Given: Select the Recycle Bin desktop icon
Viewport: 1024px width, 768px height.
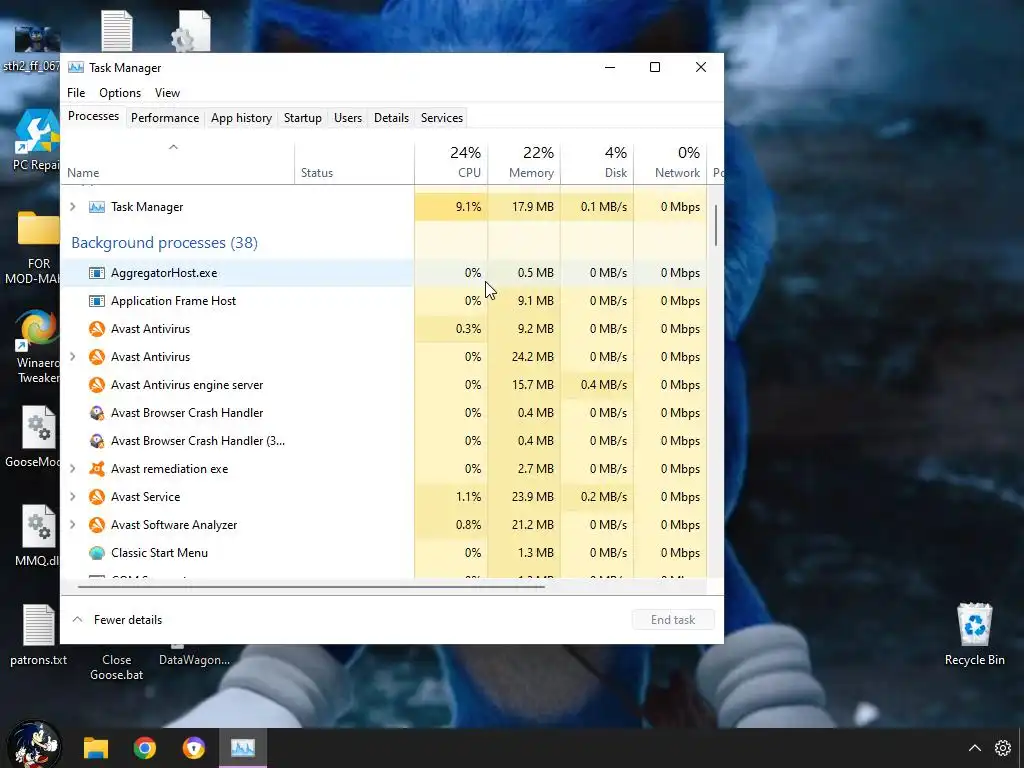Looking at the screenshot, I should pos(974,635).
